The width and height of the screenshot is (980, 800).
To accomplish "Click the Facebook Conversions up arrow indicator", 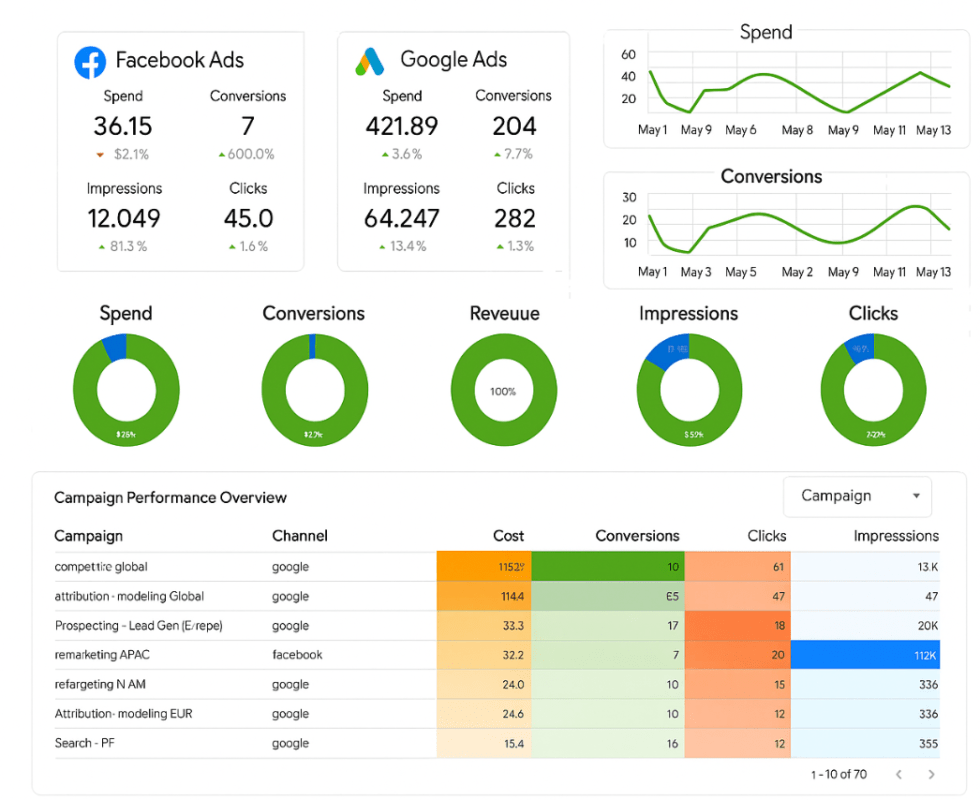I will click(x=221, y=154).
